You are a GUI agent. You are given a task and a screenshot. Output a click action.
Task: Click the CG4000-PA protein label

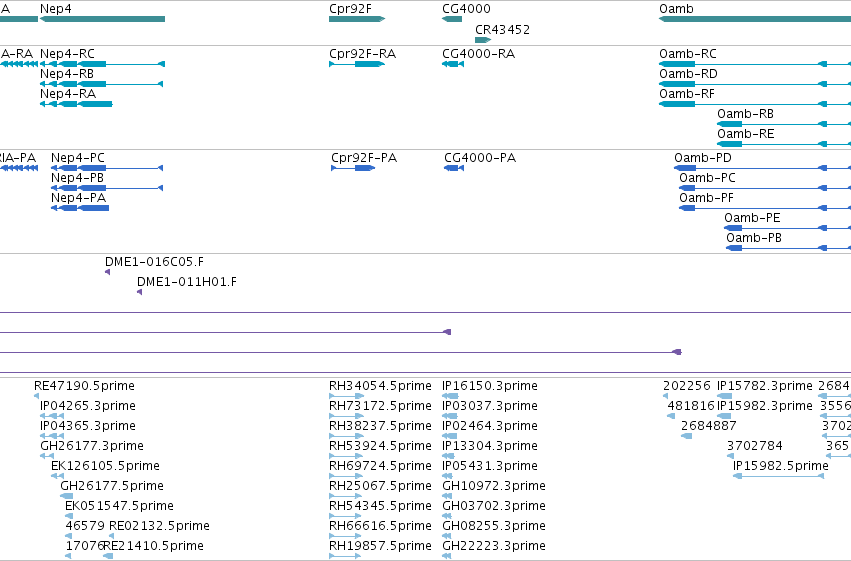coord(480,158)
